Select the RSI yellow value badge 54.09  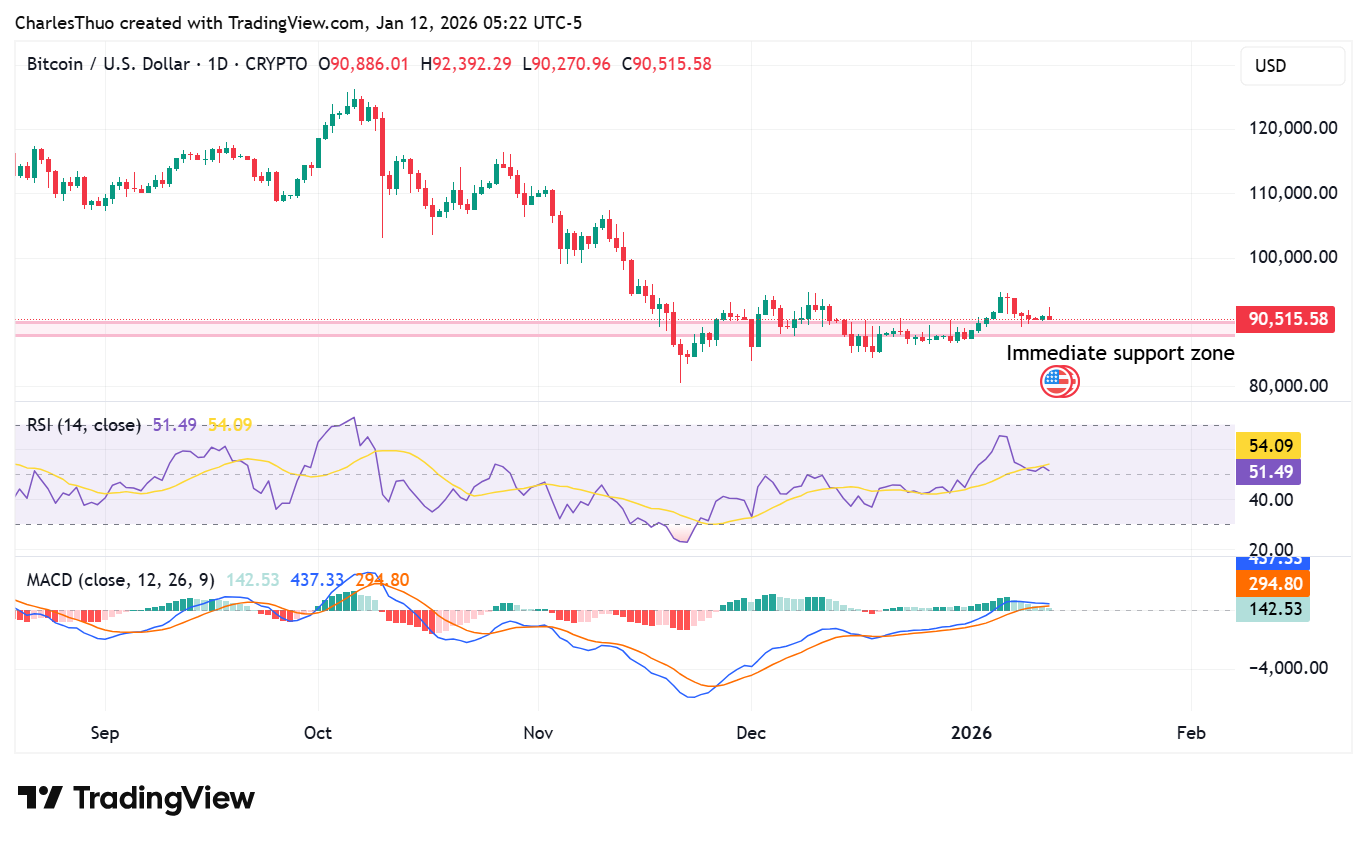(x=1271, y=445)
